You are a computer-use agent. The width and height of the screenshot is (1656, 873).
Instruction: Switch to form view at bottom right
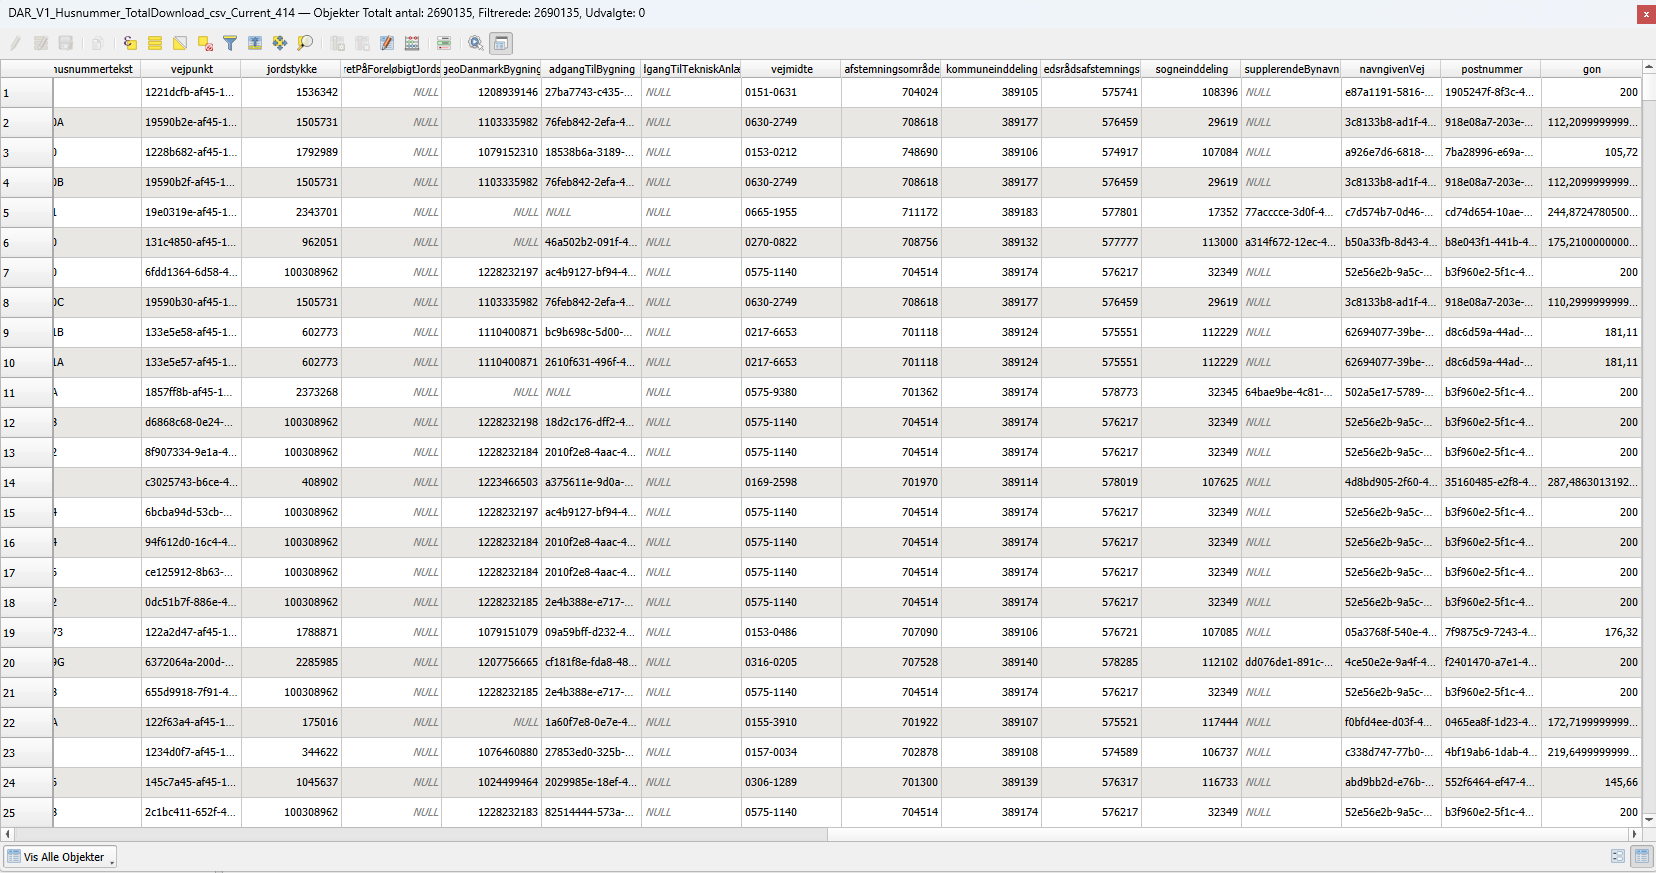[1618, 856]
